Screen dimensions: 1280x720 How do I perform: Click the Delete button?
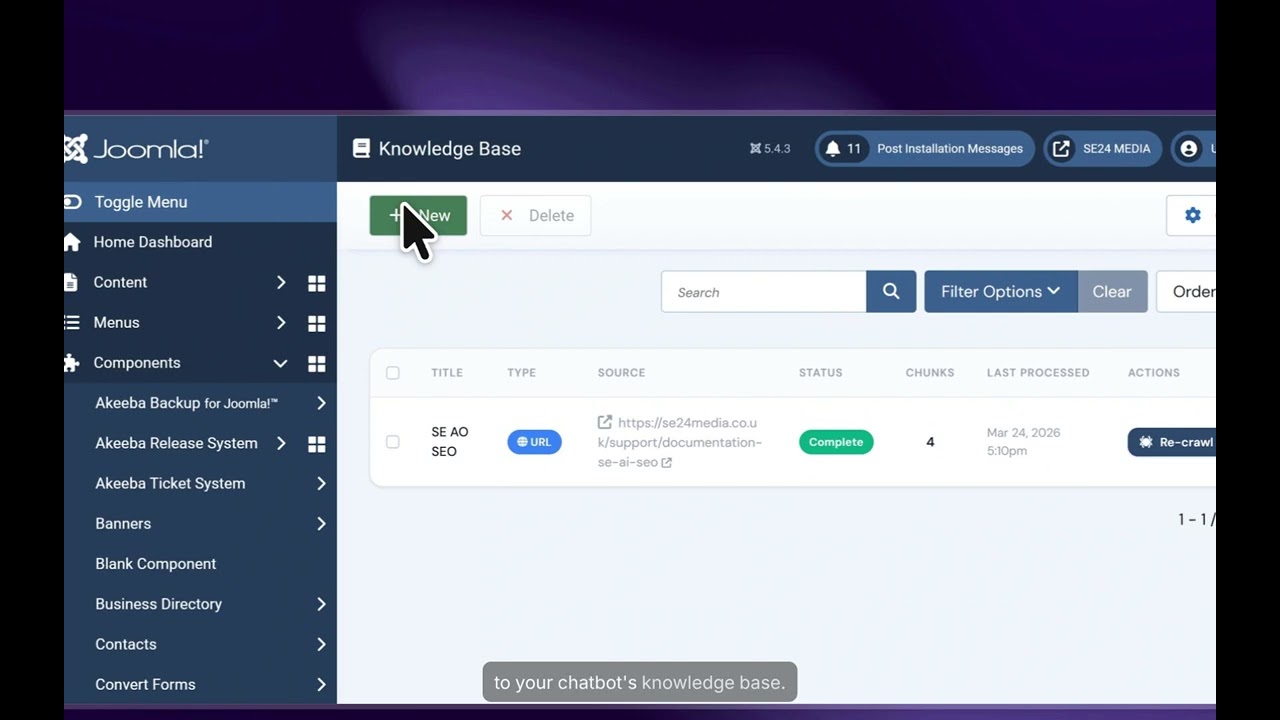[535, 215]
